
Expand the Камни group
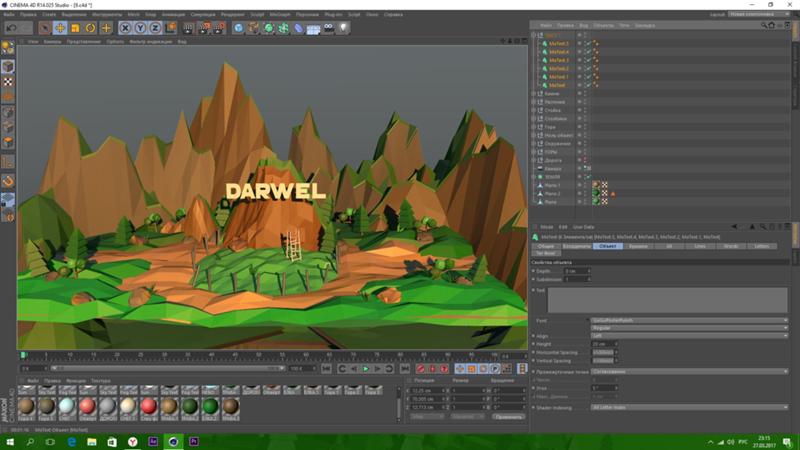click(534, 94)
